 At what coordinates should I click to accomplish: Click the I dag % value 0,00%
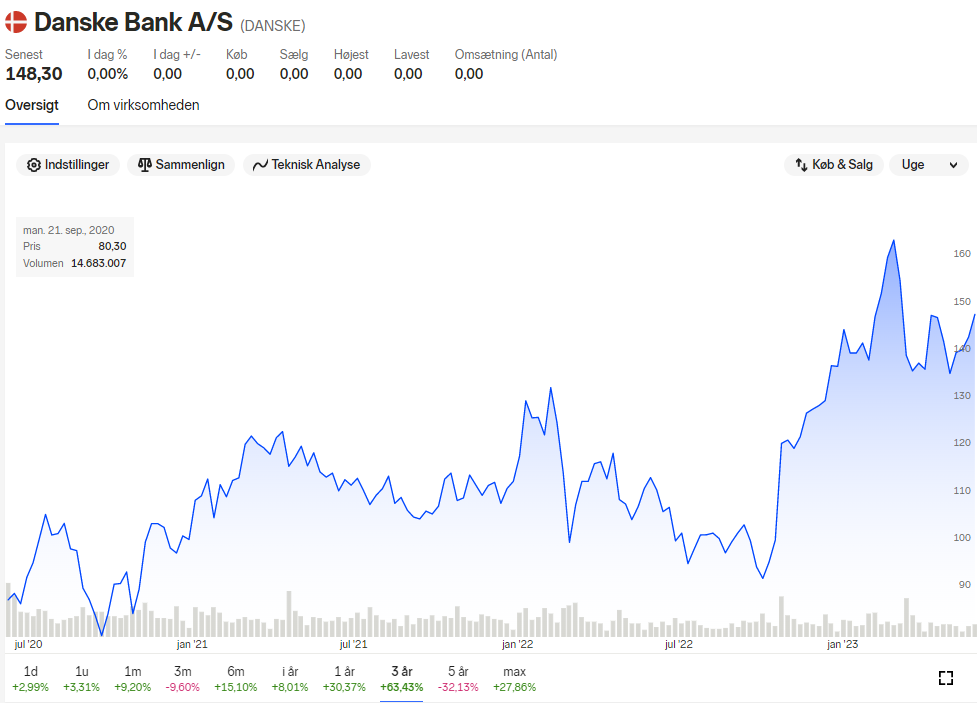pos(108,74)
